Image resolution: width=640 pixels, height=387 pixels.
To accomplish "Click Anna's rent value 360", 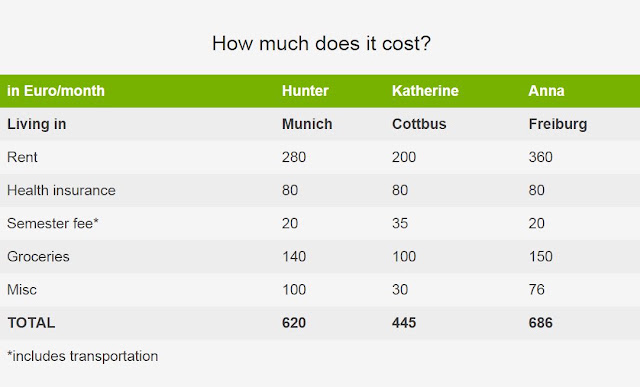I will pos(540,157).
